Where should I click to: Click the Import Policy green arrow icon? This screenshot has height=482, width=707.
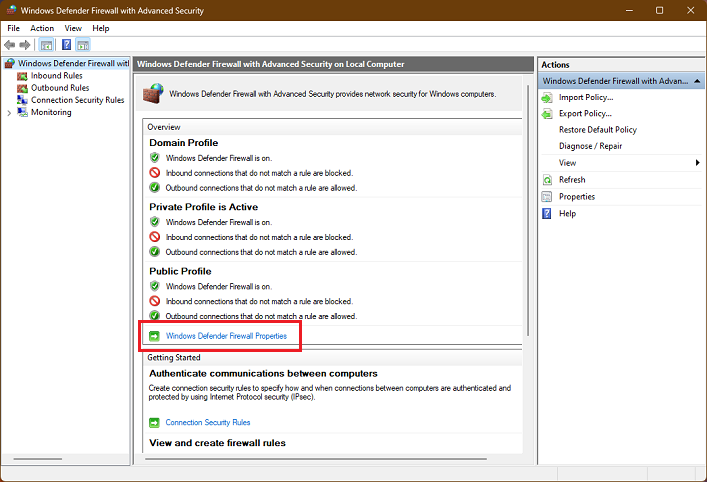pyautogui.click(x=547, y=98)
